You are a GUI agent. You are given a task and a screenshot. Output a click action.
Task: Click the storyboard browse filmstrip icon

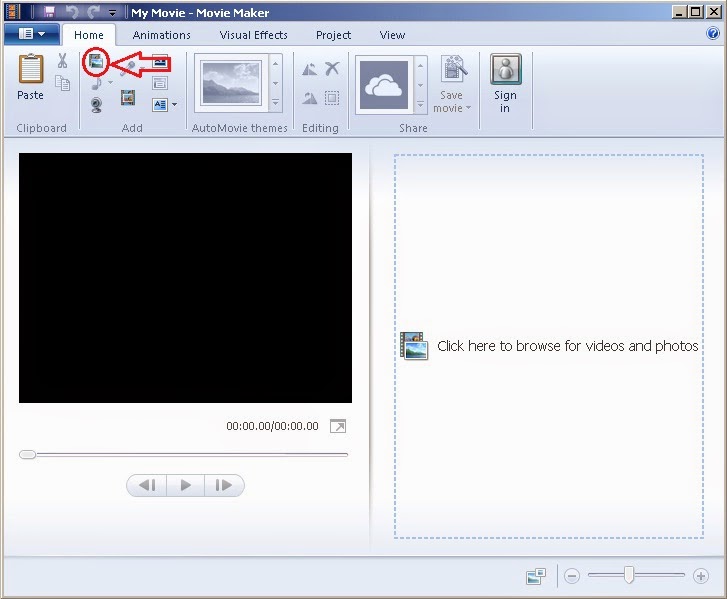click(414, 346)
